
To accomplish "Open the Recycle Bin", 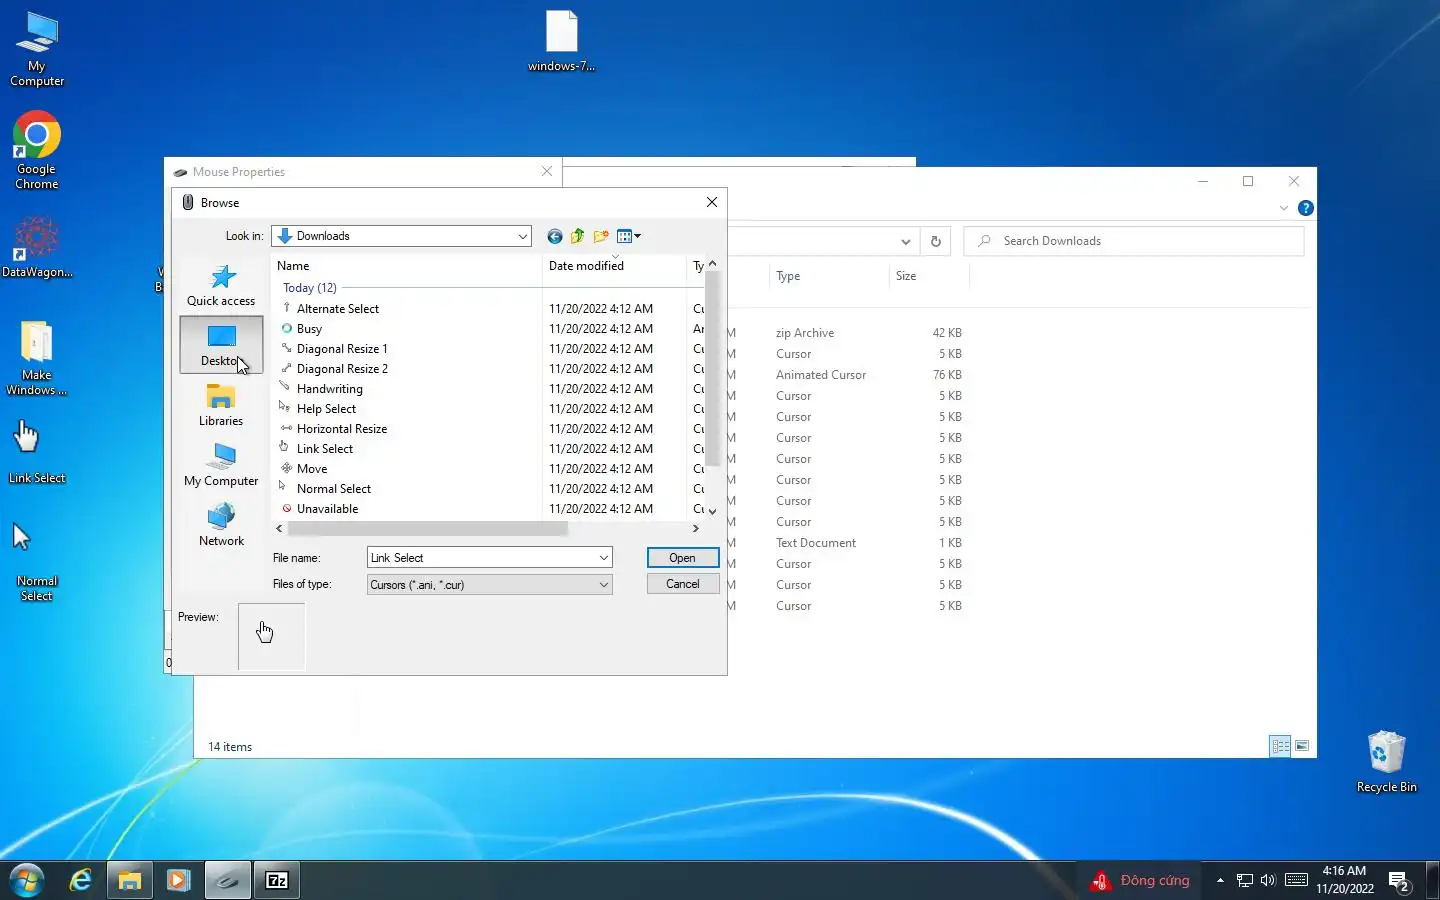I will pyautogui.click(x=1386, y=761).
